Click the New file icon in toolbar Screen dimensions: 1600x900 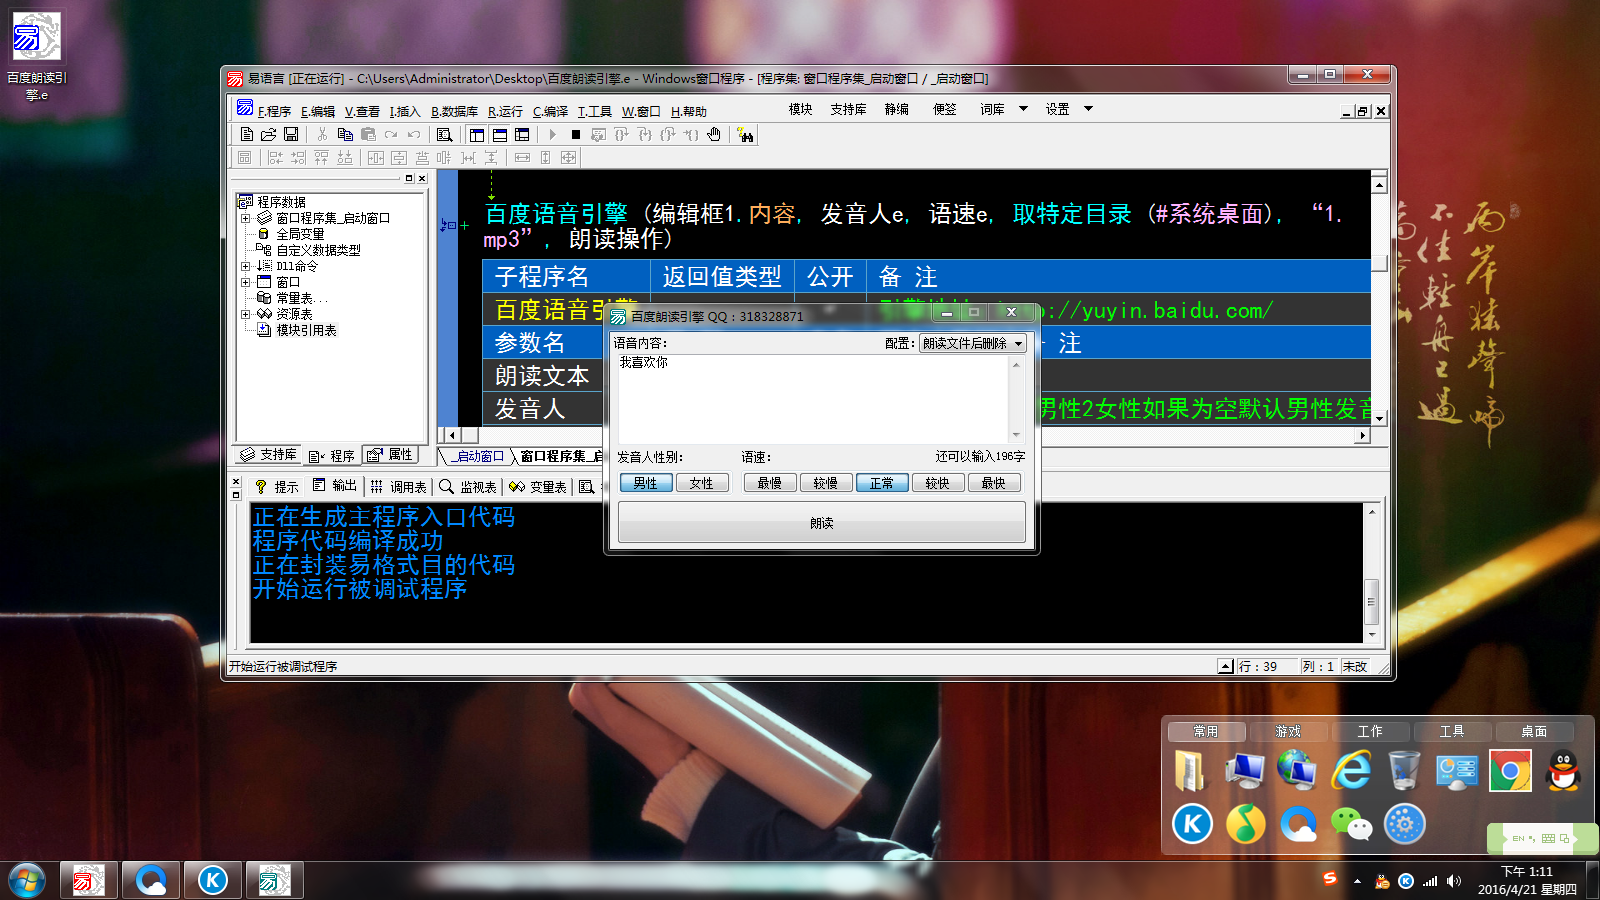coord(247,134)
